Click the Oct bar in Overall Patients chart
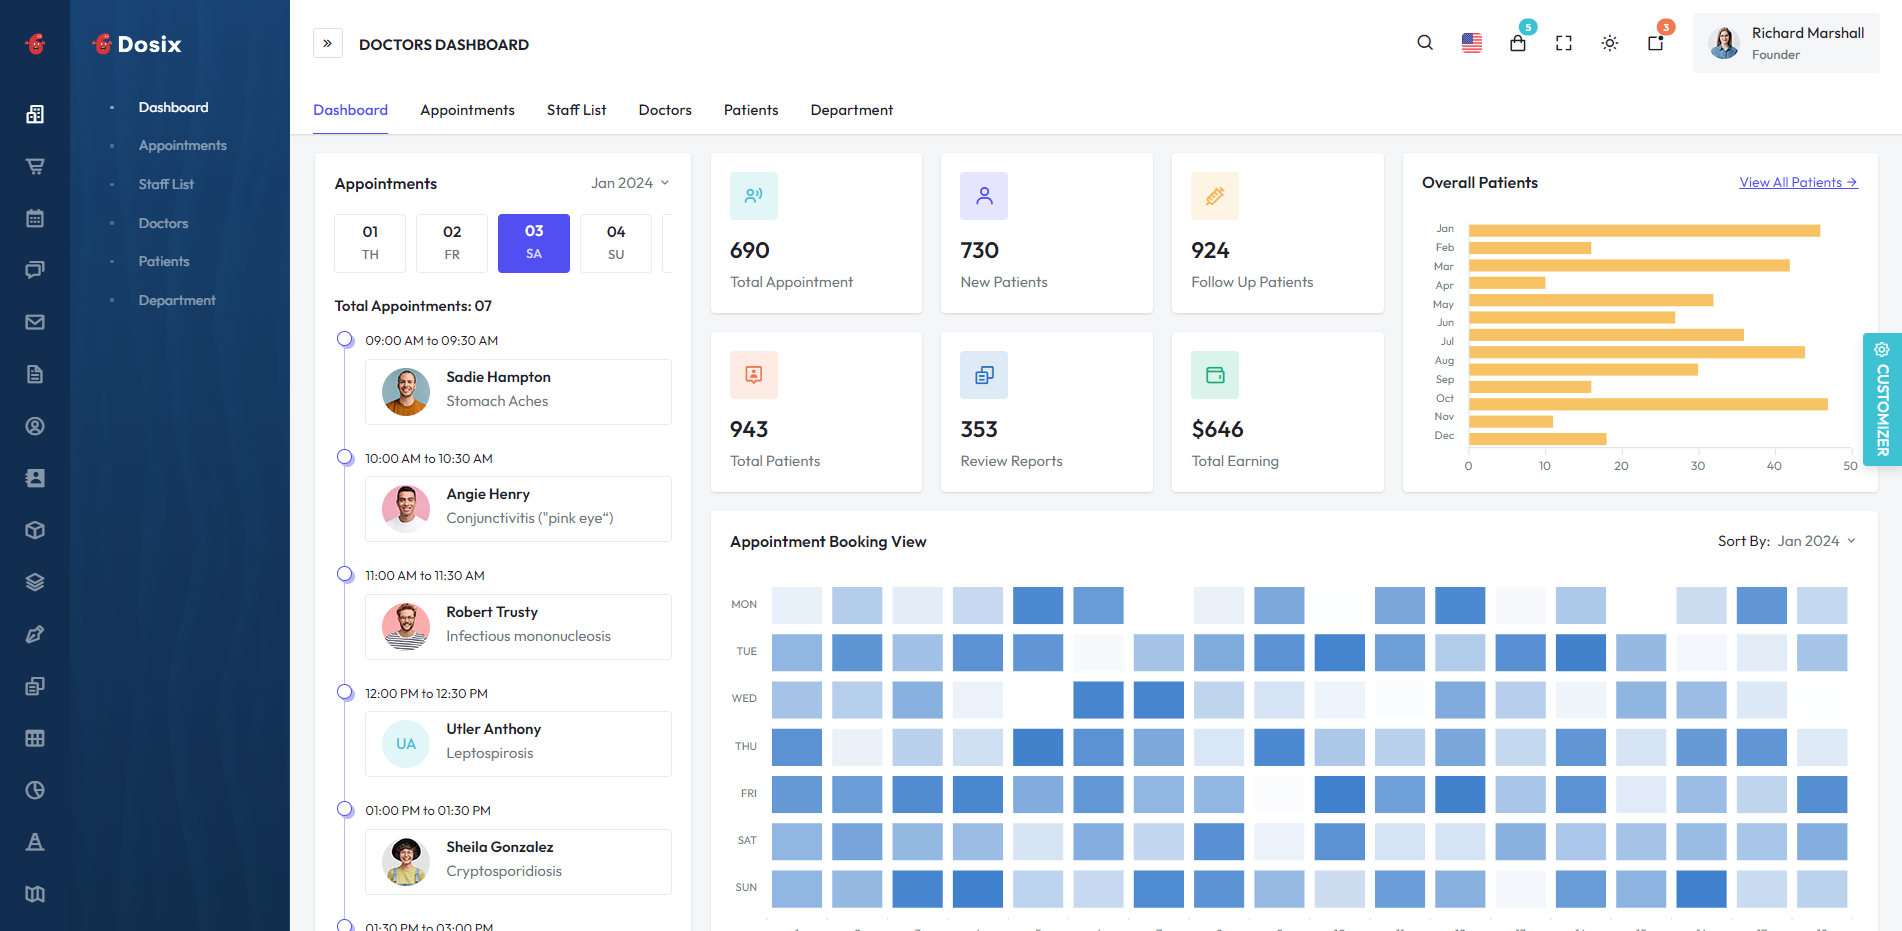Screen dimensions: 1902x931 pos(1648,404)
